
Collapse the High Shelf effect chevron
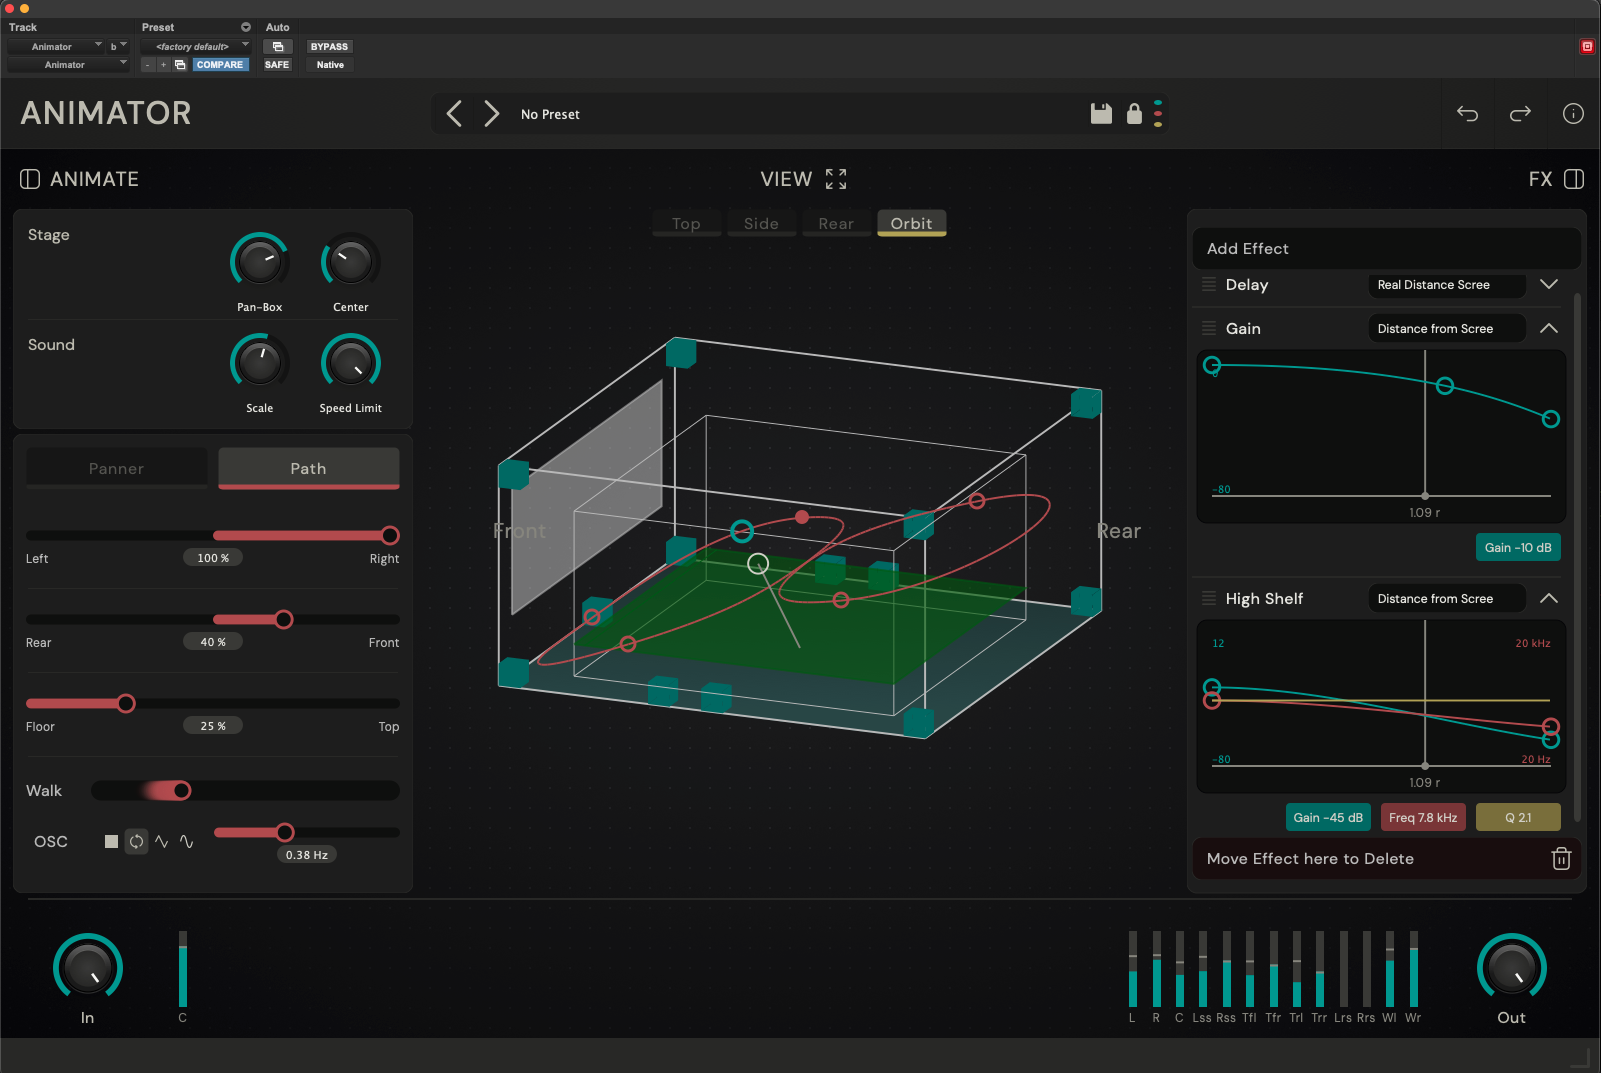pos(1549,598)
